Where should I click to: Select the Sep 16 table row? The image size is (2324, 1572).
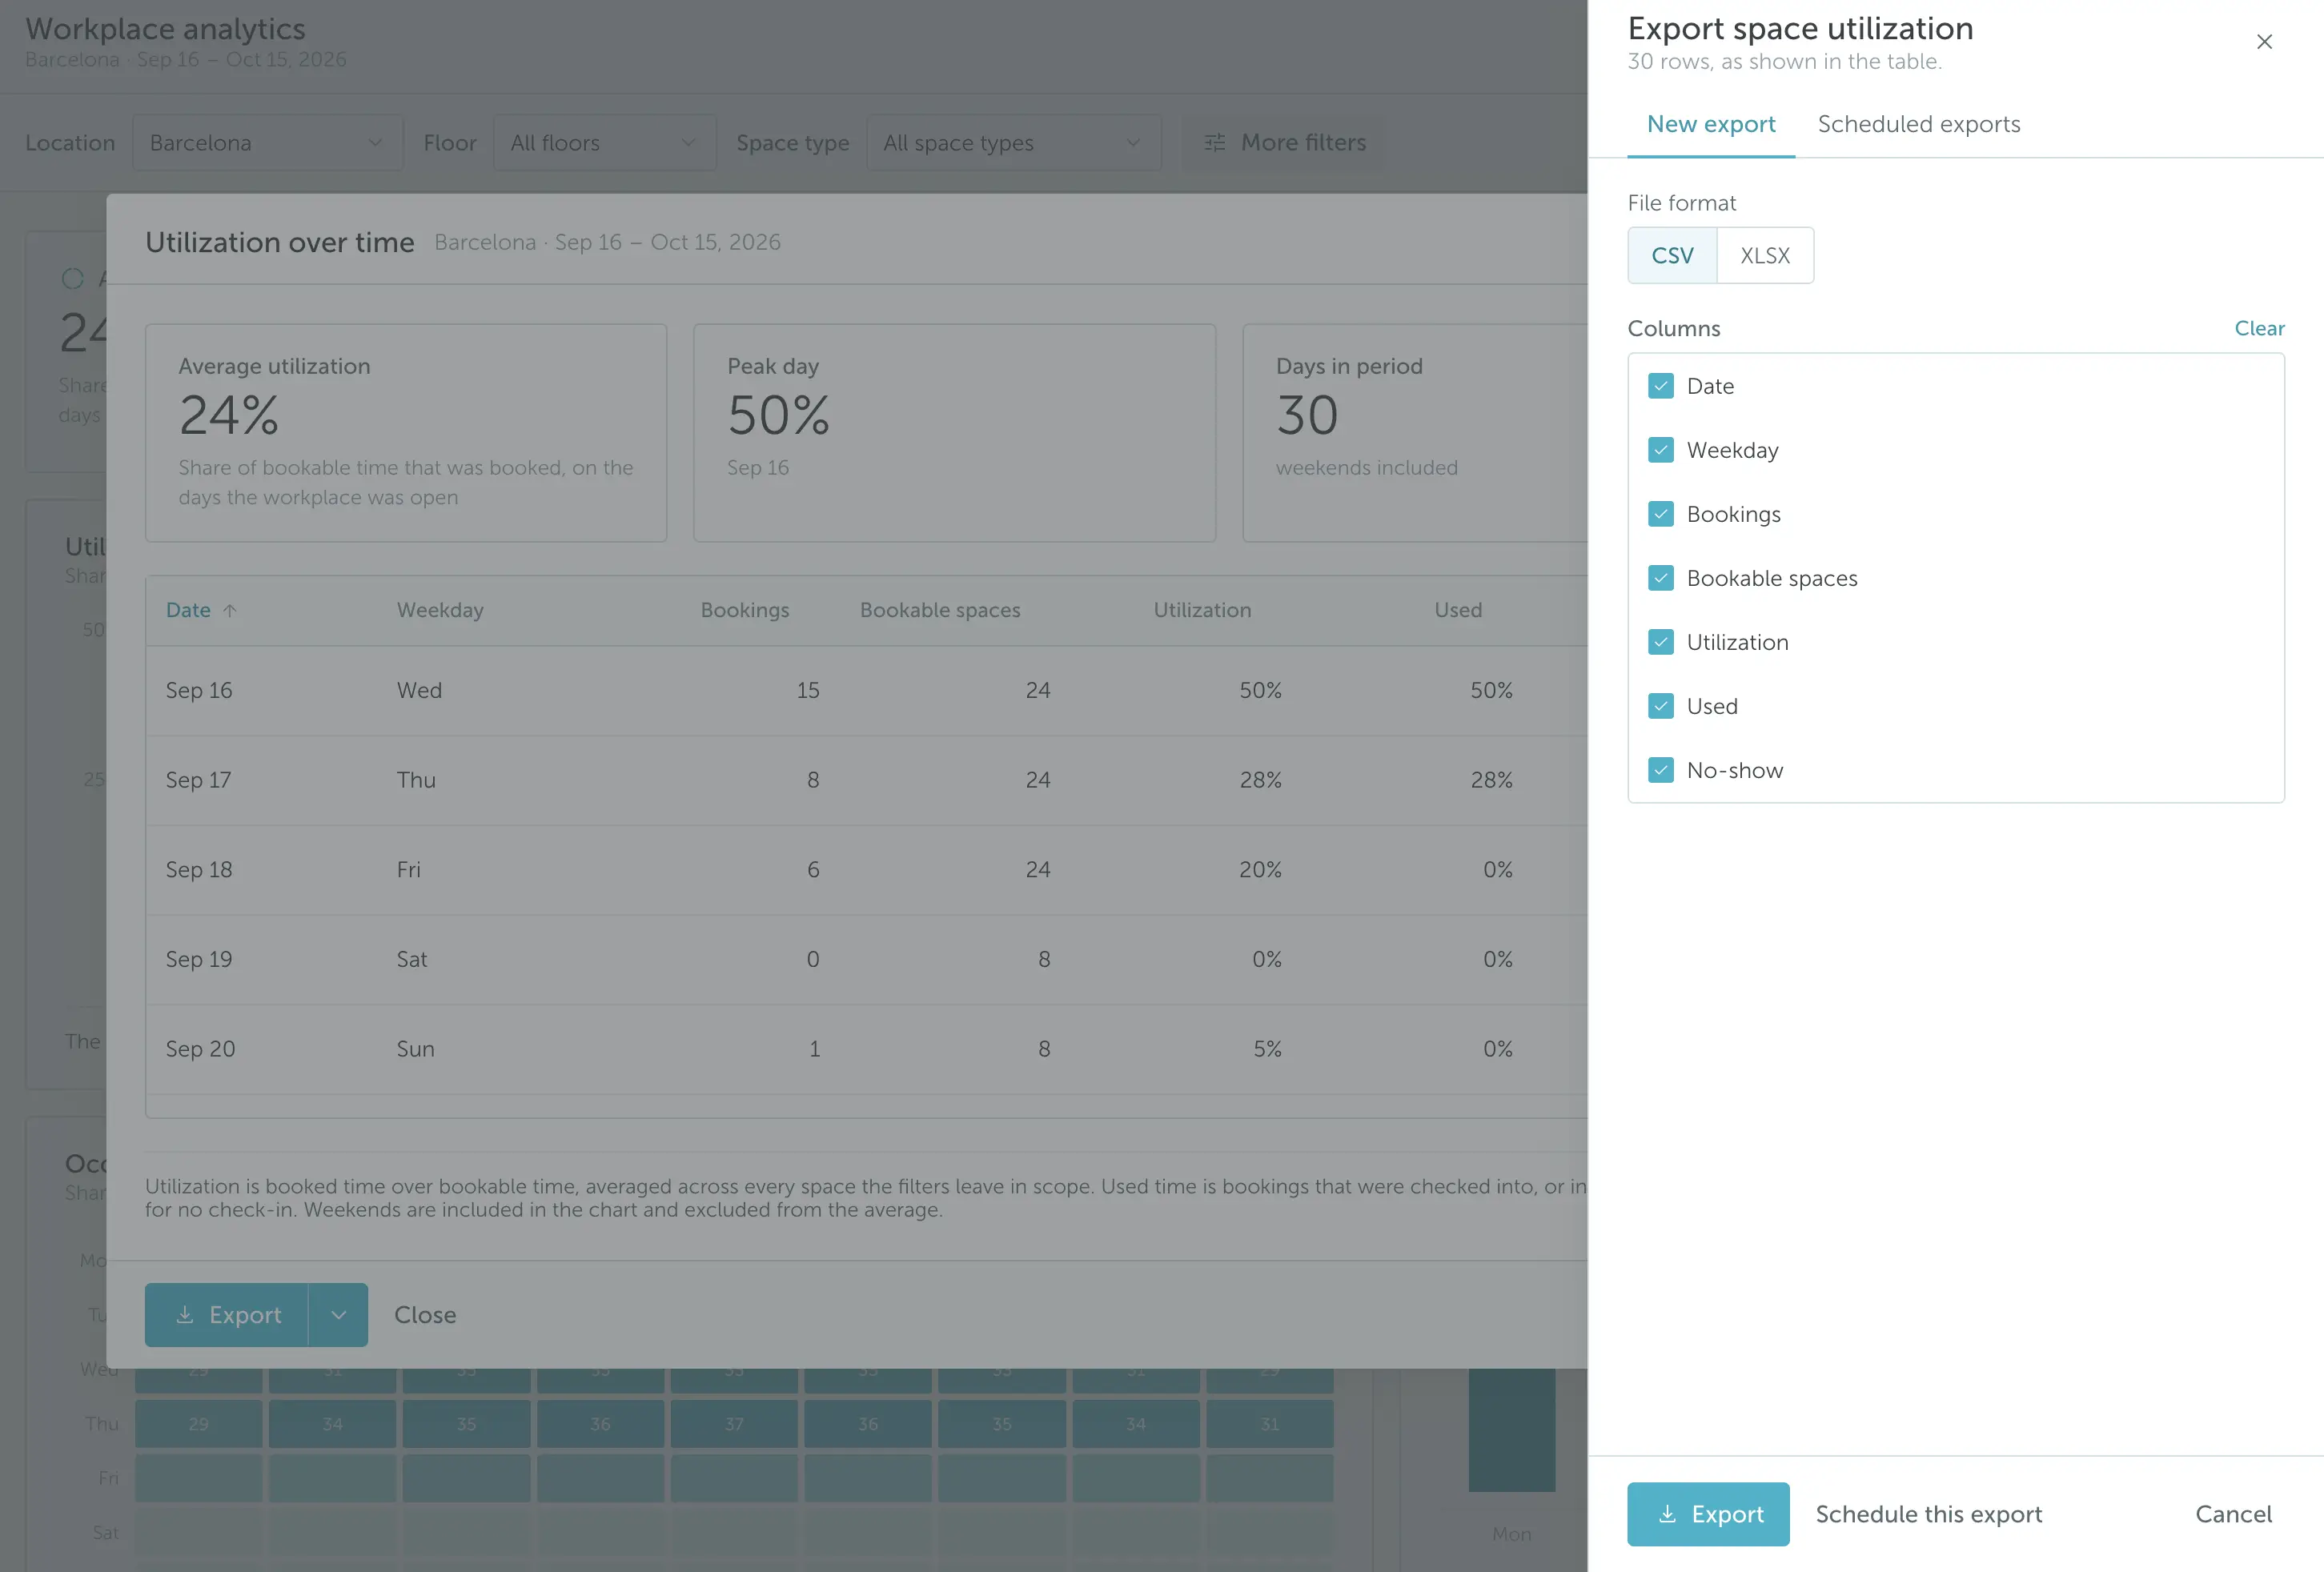click(x=866, y=690)
